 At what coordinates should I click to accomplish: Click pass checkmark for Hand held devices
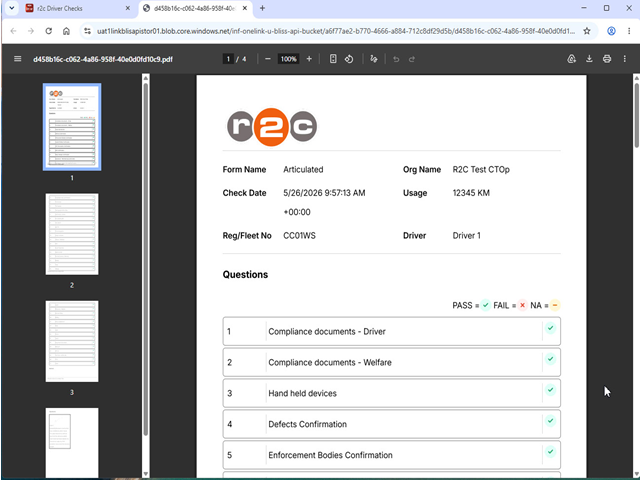(550, 390)
